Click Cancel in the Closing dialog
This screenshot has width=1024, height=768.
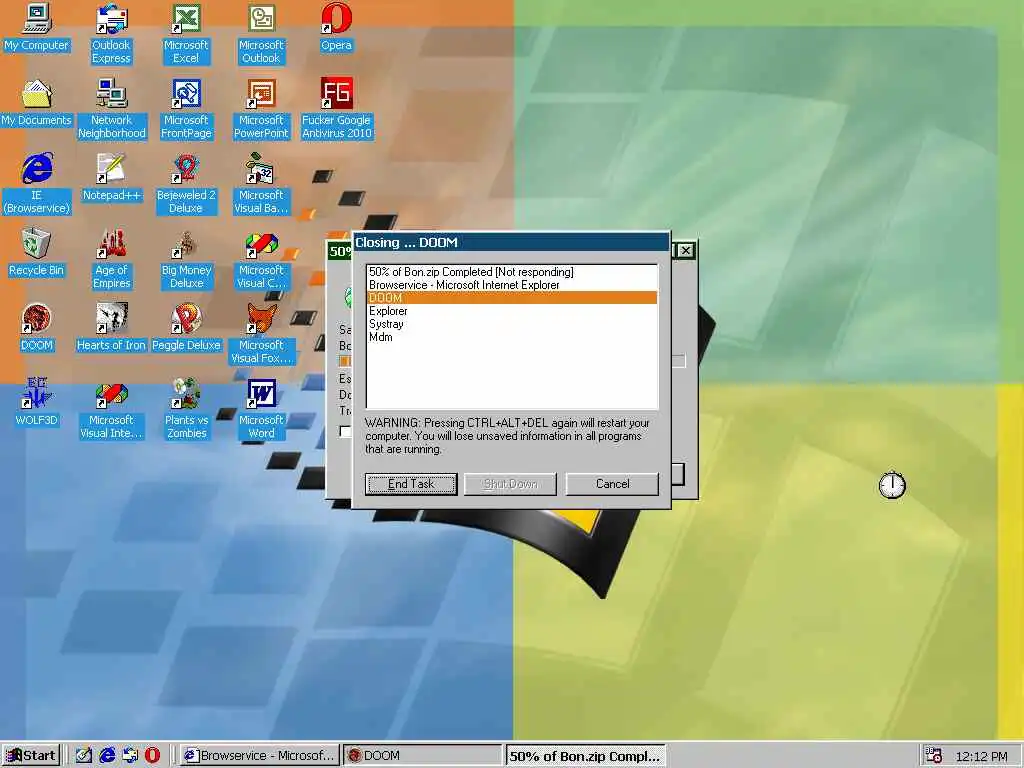[x=612, y=484]
